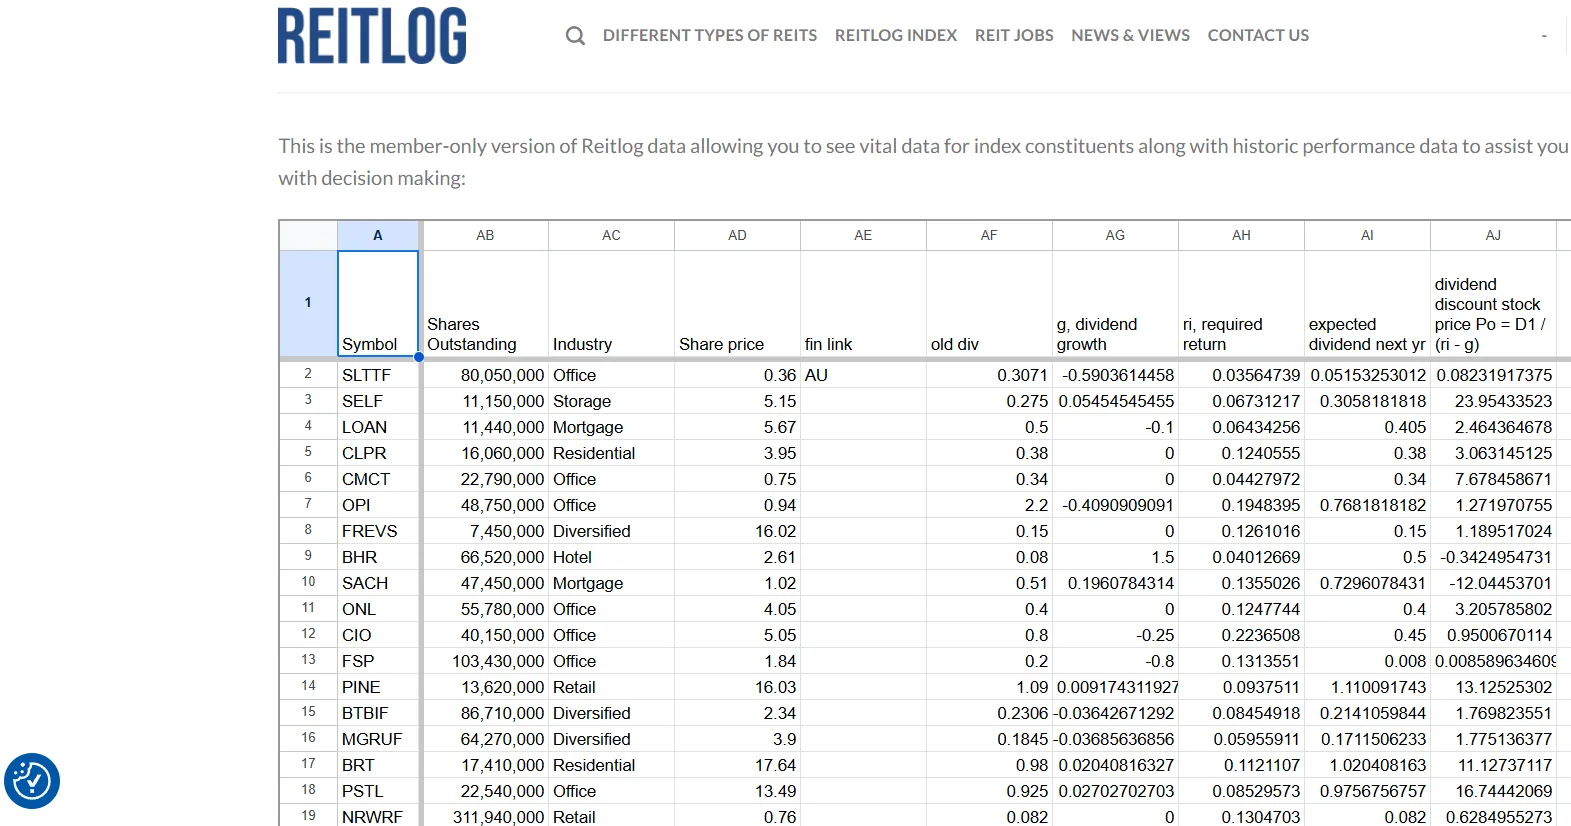Select column AI header
1571x826 pixels.
[x=1367, y=236]
